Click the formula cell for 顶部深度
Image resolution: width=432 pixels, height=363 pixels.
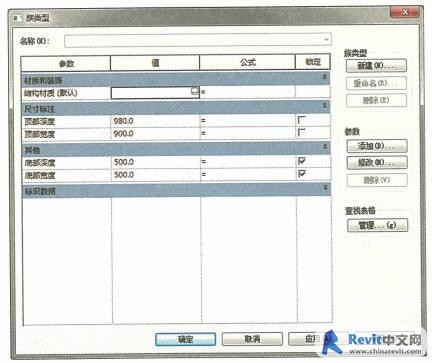(x=248, y=121)
